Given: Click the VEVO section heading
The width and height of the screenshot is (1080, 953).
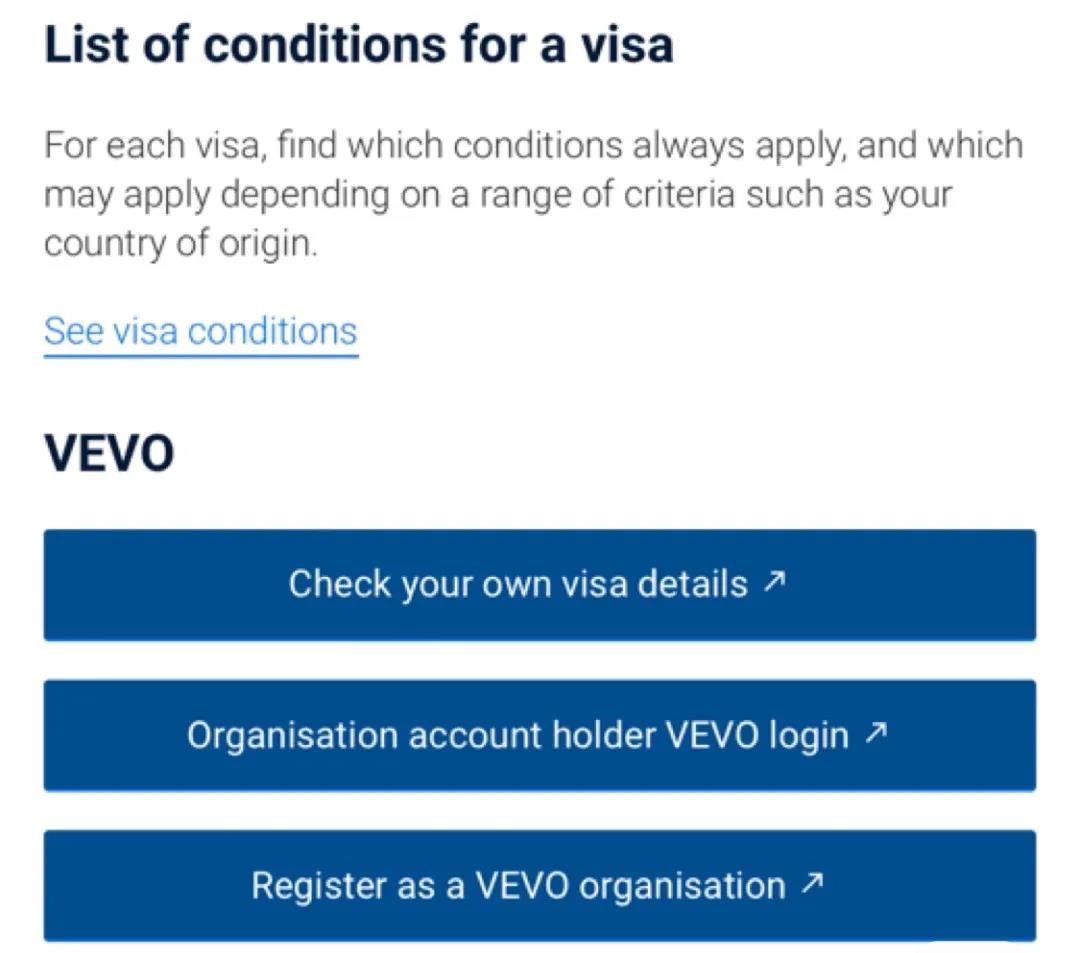Looking at the screenshot, I should point(109,453).
